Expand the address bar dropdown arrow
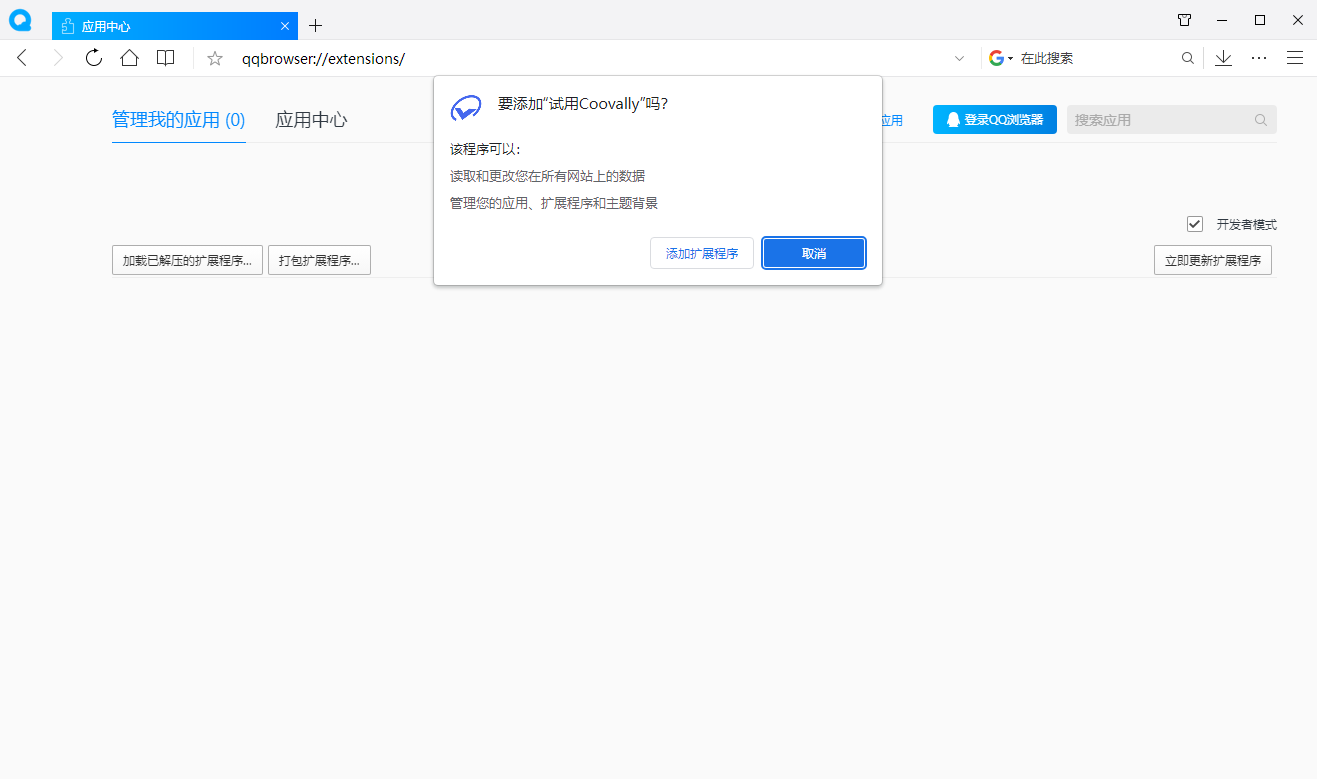The image size is (1317, 779). click(960, 59)
